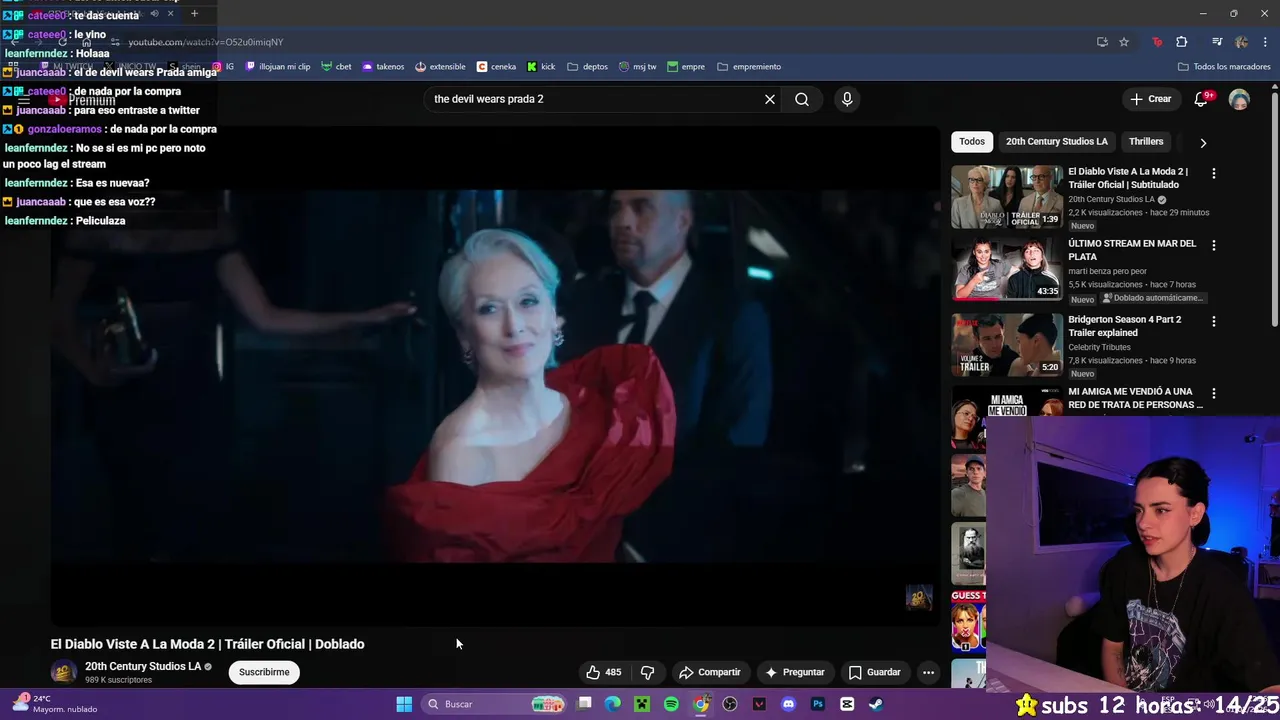This screenshot has height=720, width=1280.
Task: Bookmark this page with star icon
Action: (1124, 42)
